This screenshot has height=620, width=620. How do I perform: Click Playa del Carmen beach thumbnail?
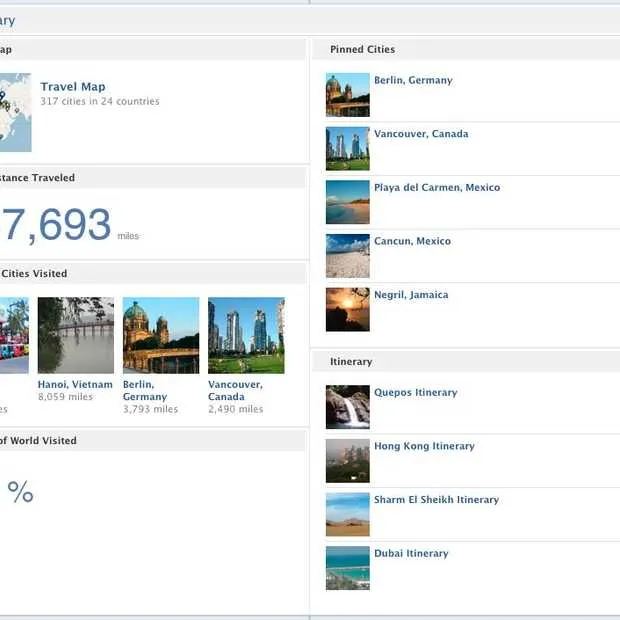pos(348,202)
